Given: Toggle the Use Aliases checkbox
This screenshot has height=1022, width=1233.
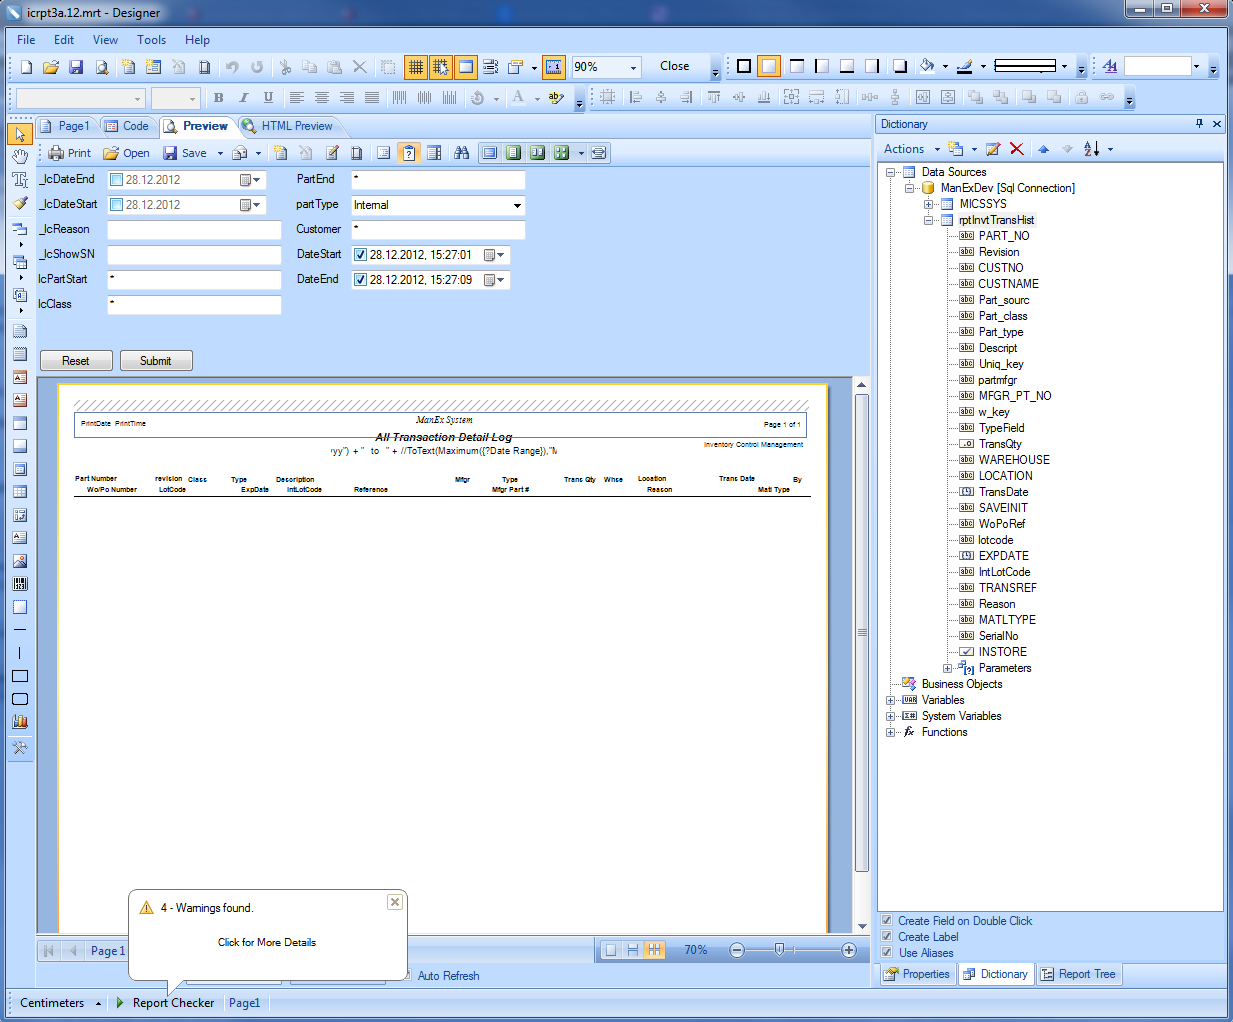Looking at the screenshot, I should click(x=887, y=952).
